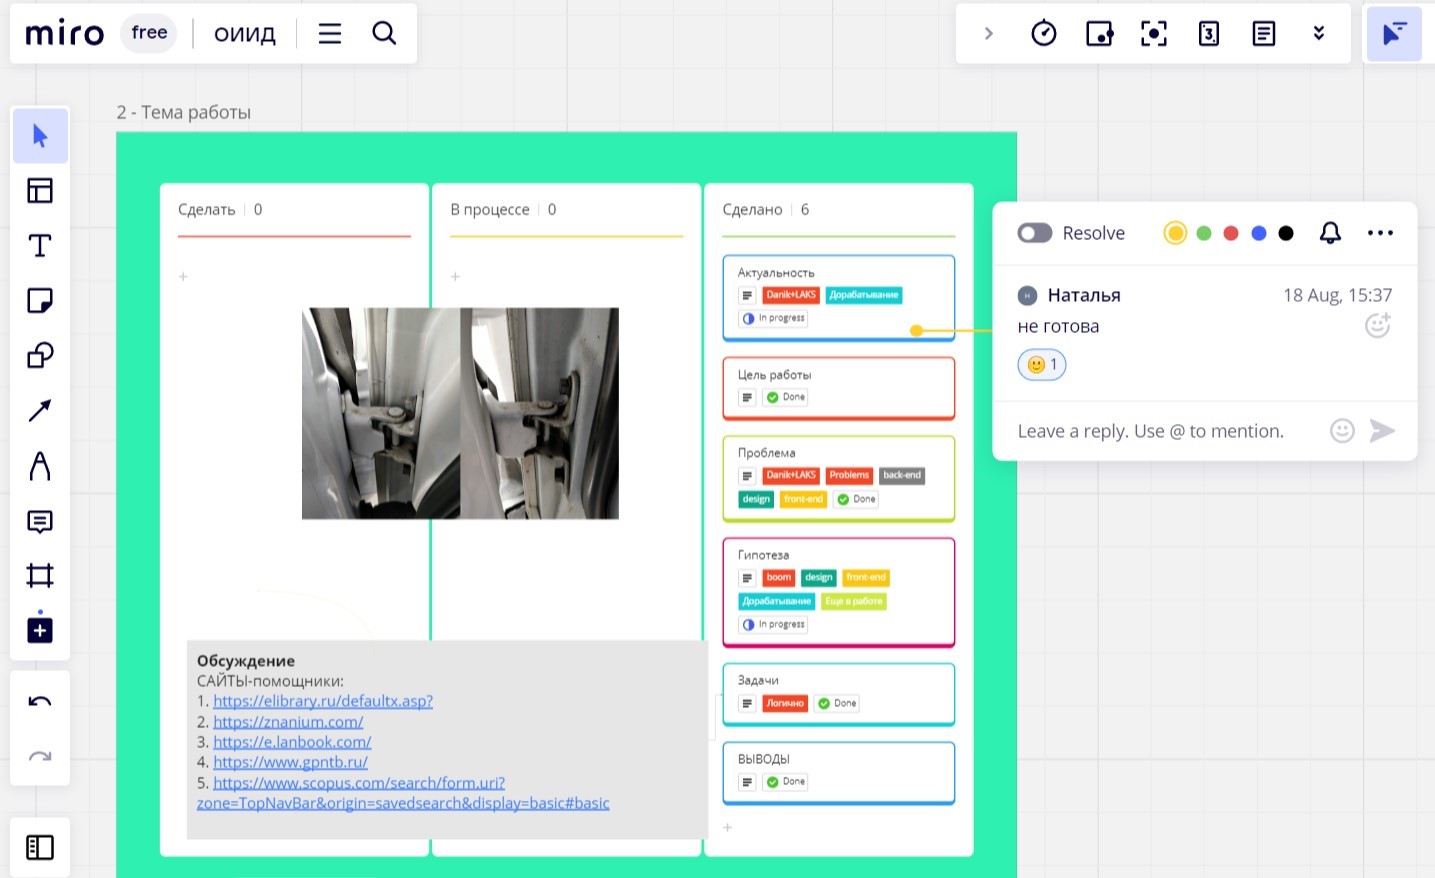This screenshot has height=878, width=1435.
Task: Select the Frame tool
Action: pos(40,575)
